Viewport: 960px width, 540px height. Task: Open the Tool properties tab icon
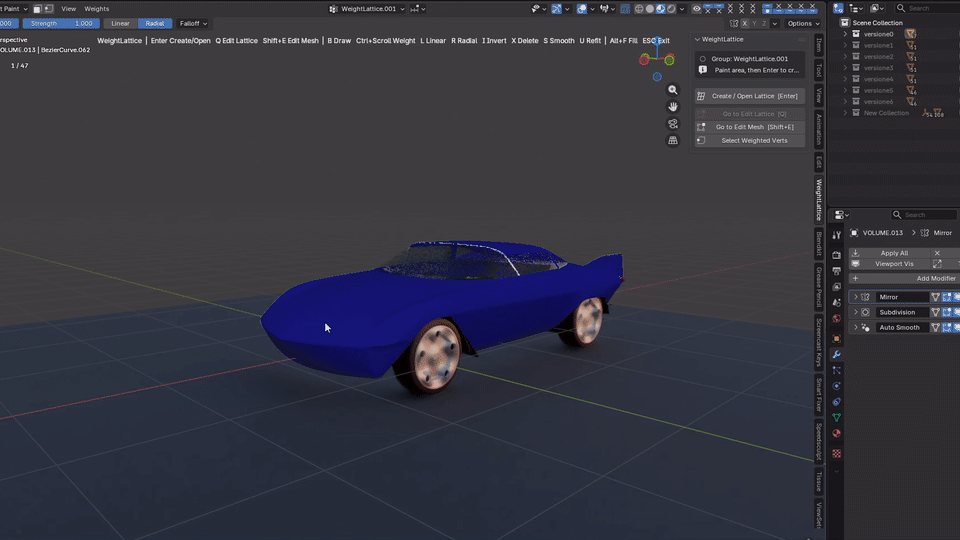pyautogui.click(x=836, y=235)
